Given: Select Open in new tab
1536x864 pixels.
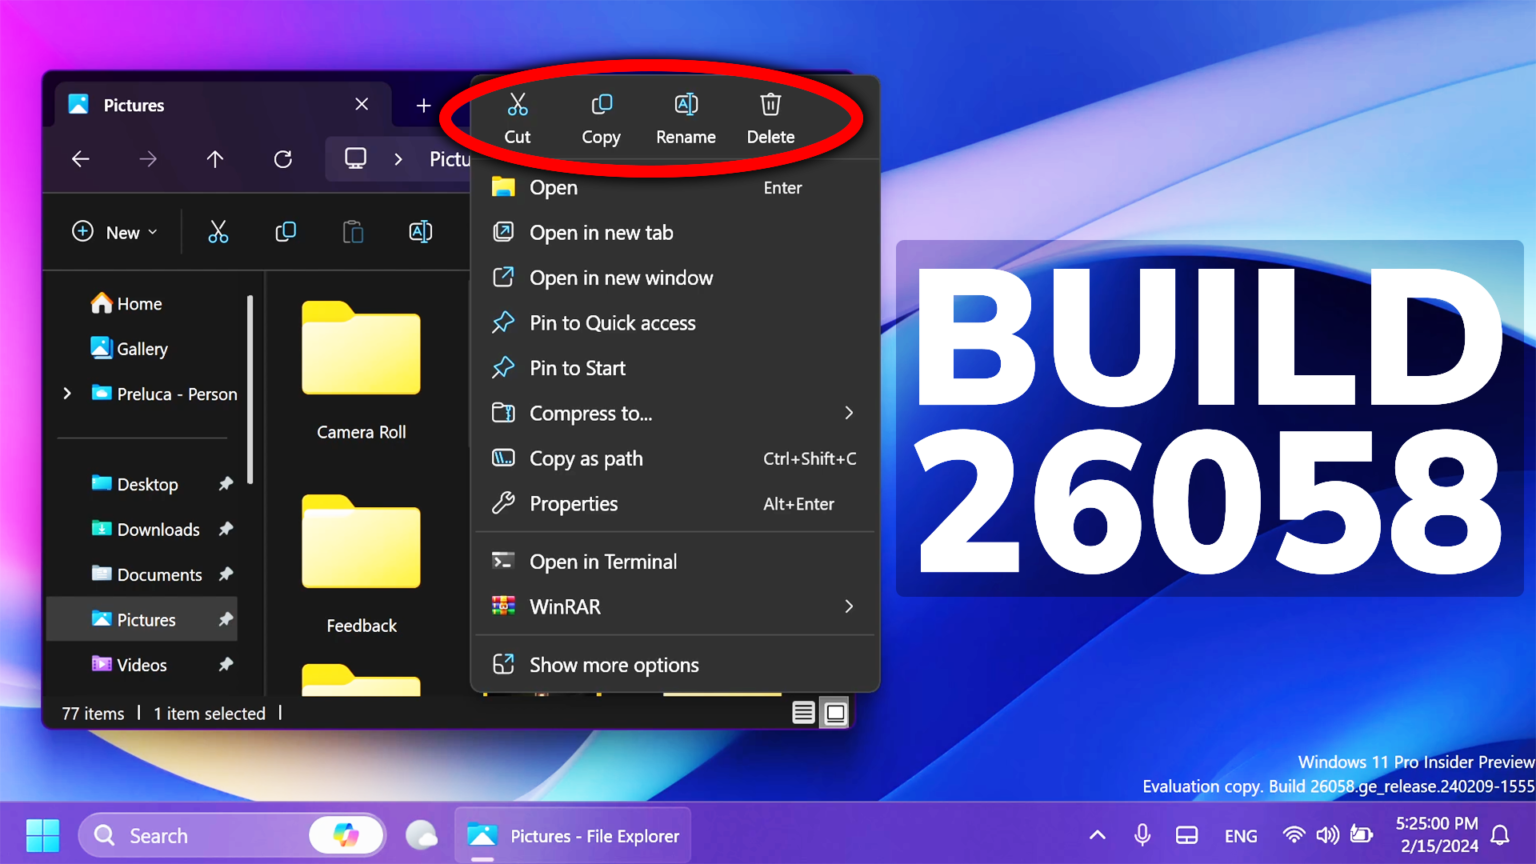Looking at the screenshot, I should [601, 232].
